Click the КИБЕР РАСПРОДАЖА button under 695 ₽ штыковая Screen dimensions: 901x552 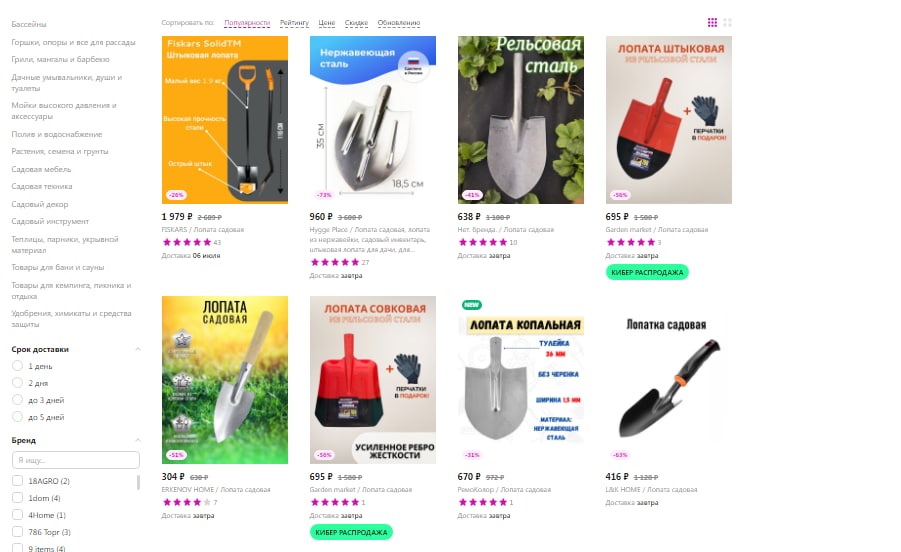(x=647, y=272)
